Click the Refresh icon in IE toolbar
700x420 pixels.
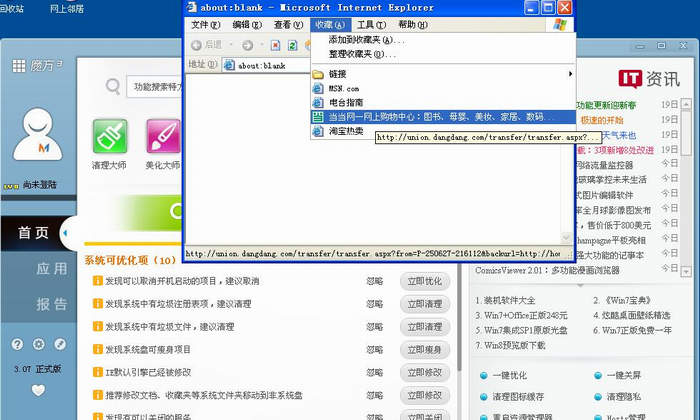[x=292, y=45]
